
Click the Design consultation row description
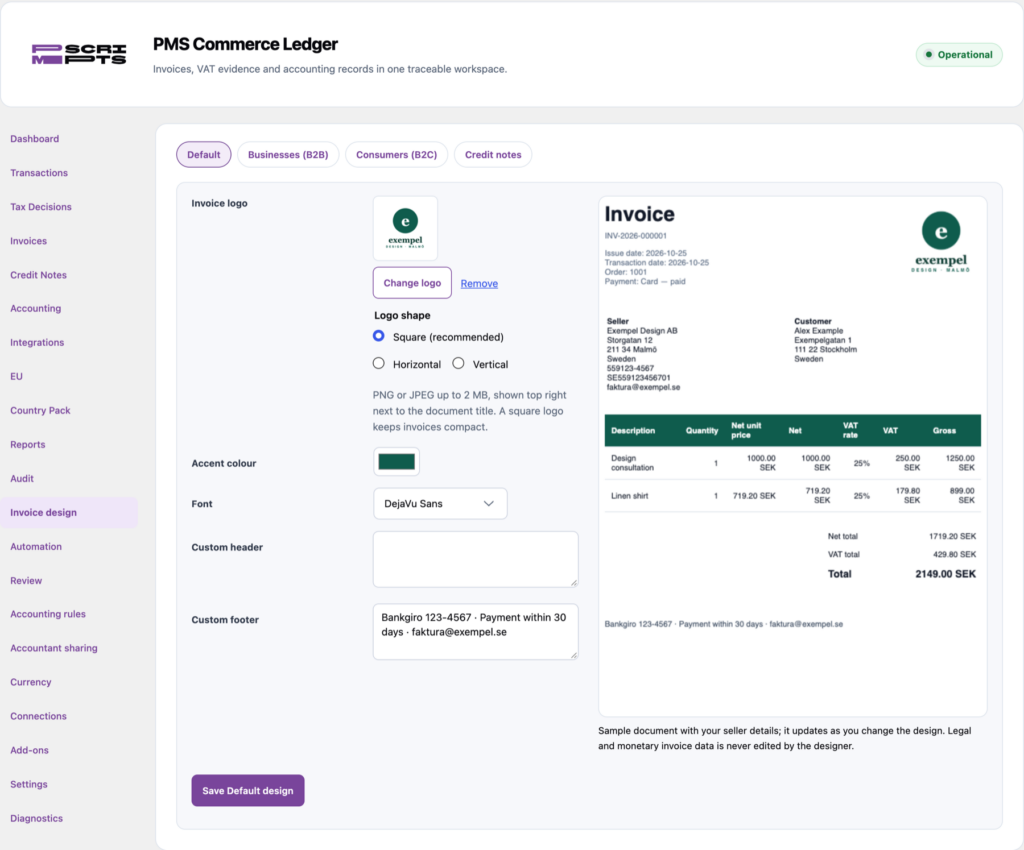[632, 463]
